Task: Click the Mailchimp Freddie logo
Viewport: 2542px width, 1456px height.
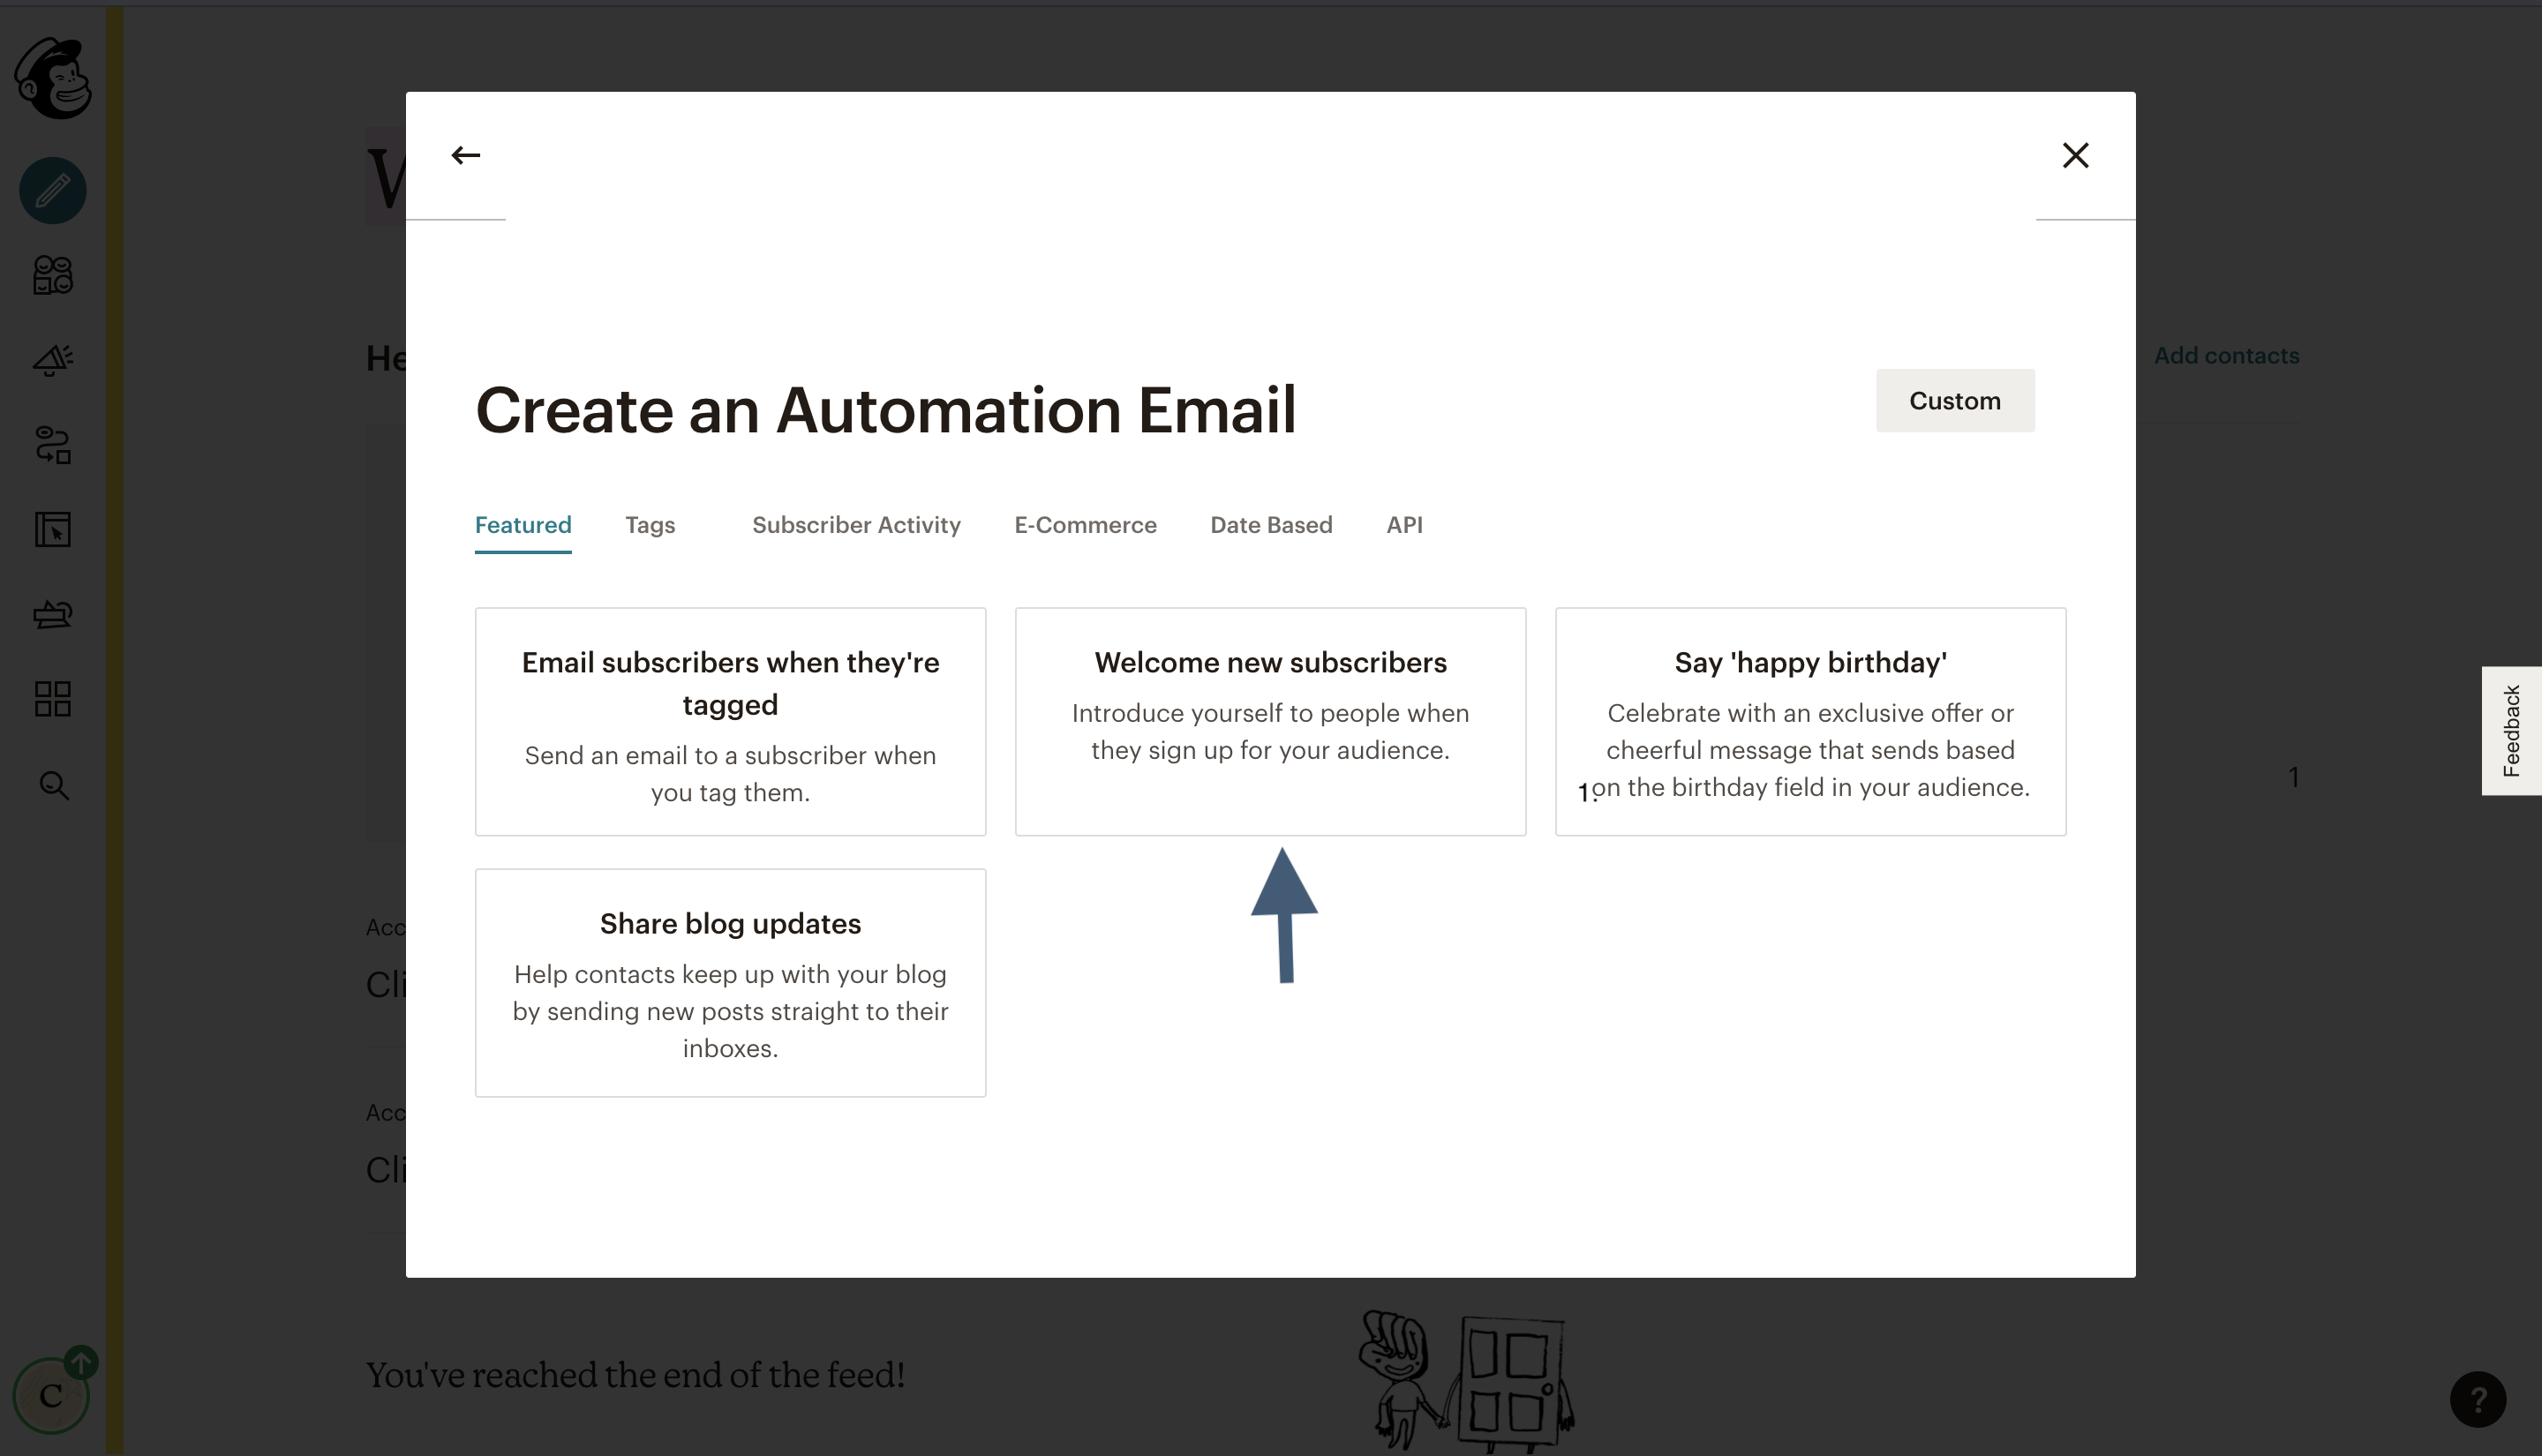Action: click(53, 78)
